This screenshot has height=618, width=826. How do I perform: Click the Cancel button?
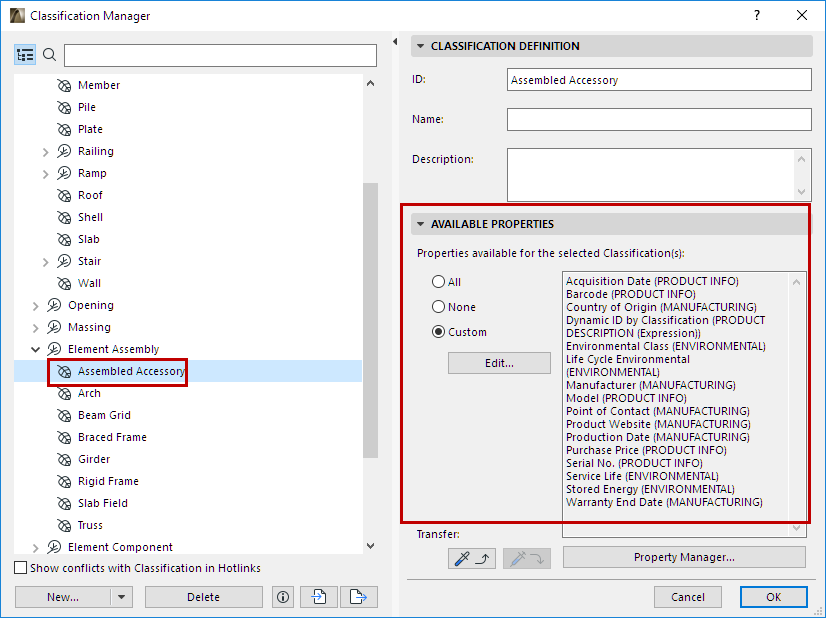(687, 597)
